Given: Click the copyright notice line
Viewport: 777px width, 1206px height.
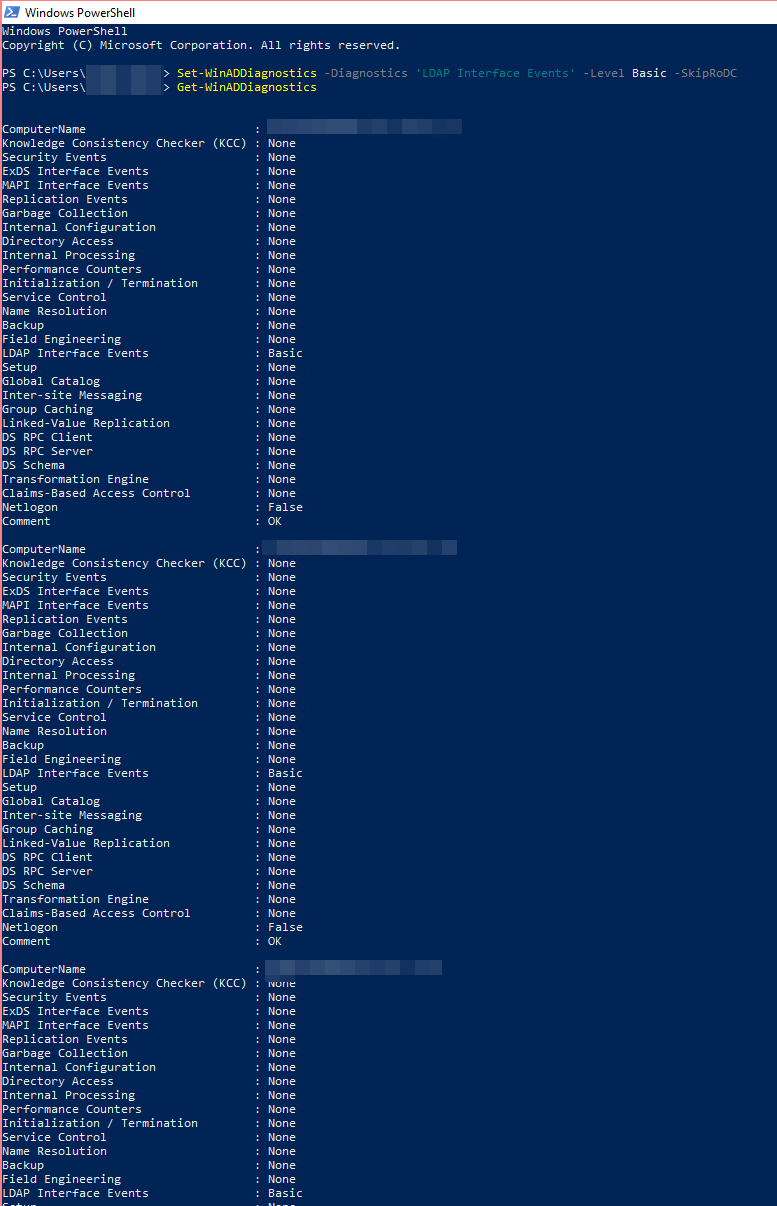Looking at the screenshot, I should click(x=200, y=44).
